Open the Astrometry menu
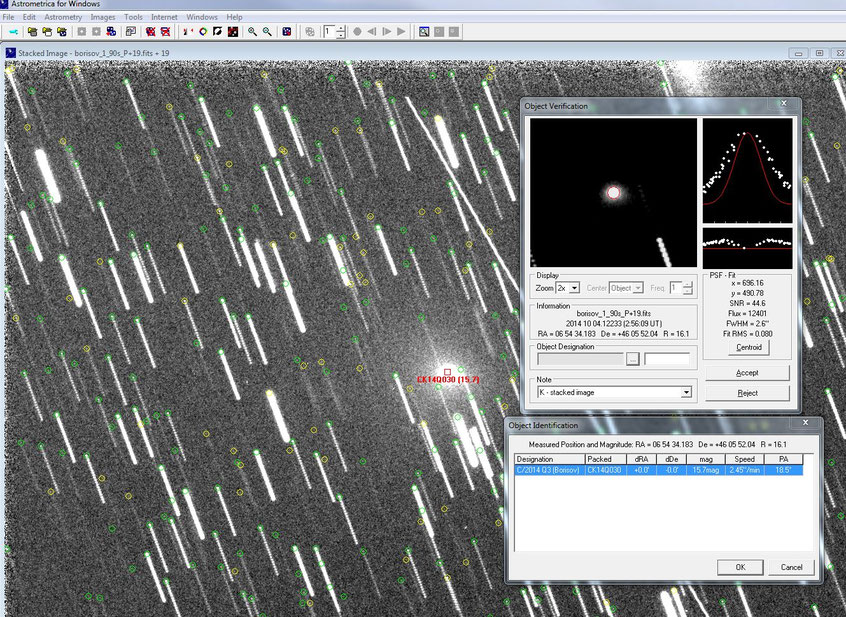Screen dimensions: 846x617 [x=63, y=17]
